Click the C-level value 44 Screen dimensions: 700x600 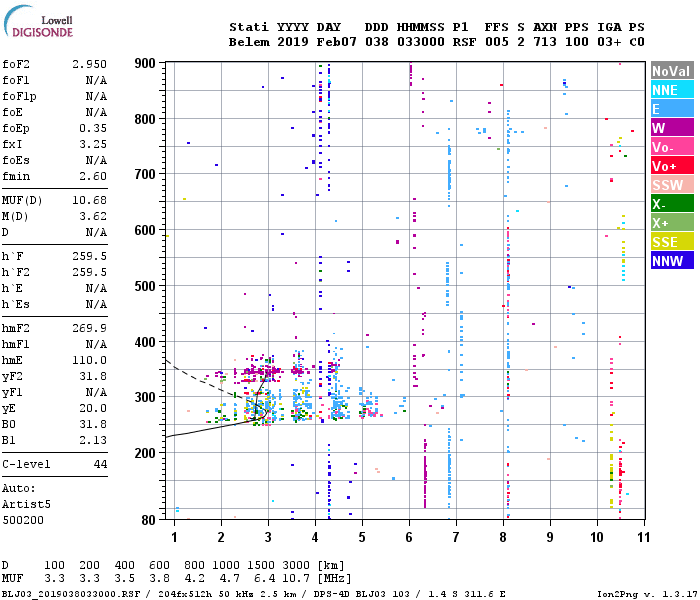100,464
